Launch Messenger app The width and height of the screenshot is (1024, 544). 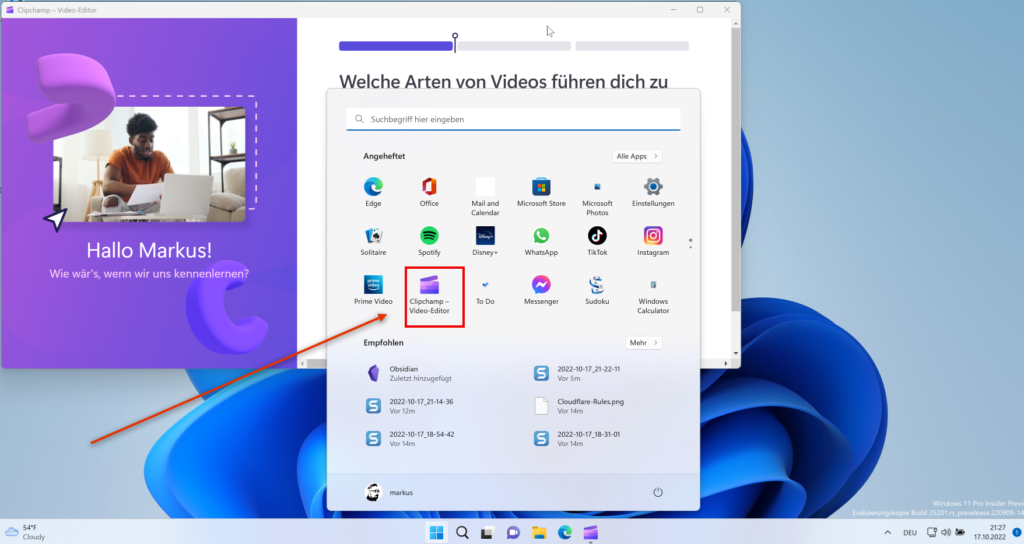click(x=541, y=290)
